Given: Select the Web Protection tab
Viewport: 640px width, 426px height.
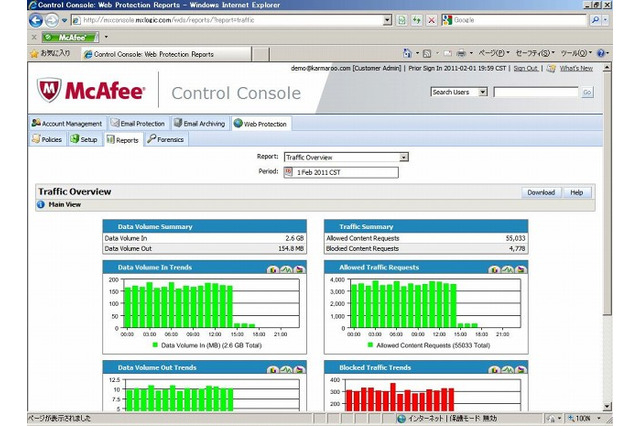Looking at the screenshot, I should tap(260, 124).
